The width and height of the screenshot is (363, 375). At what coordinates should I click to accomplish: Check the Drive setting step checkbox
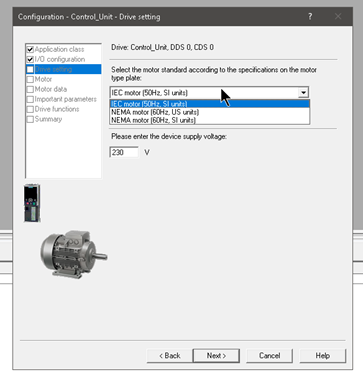(x=30, y=69)
